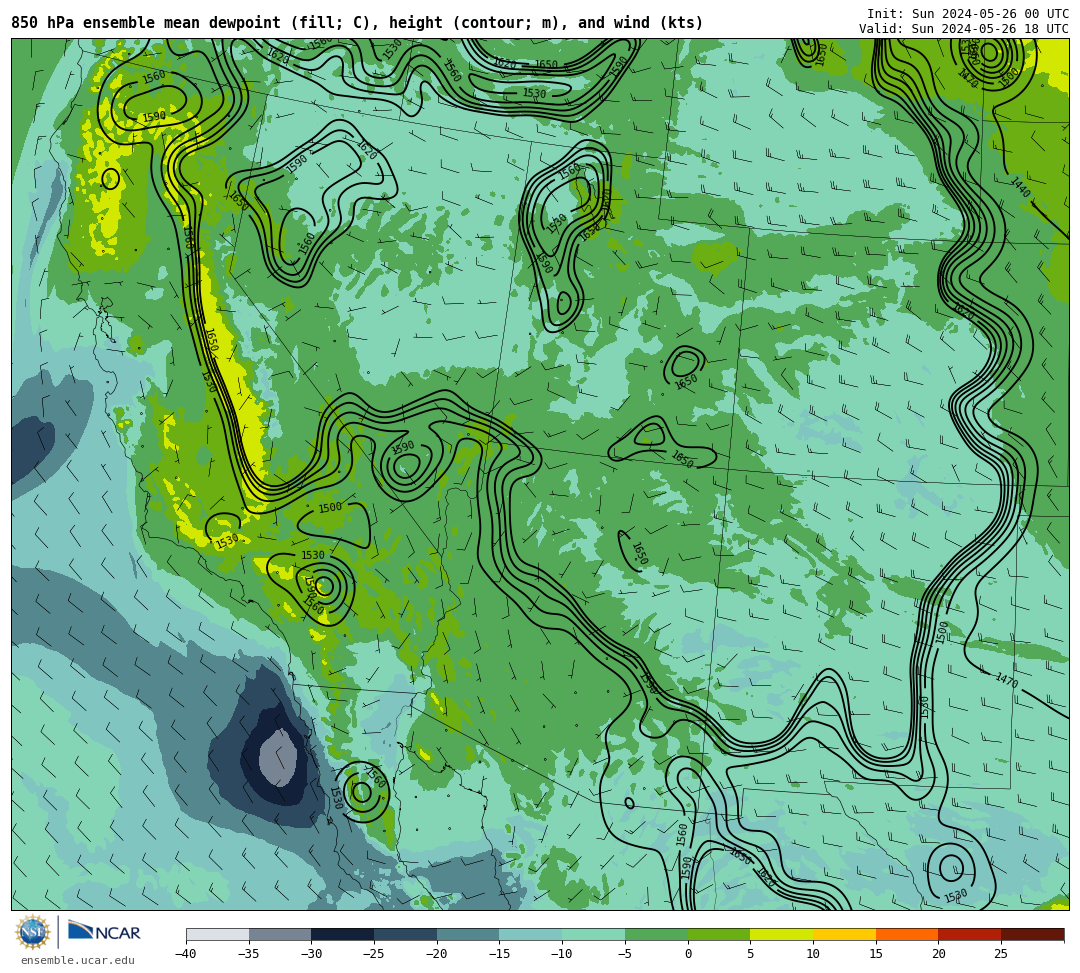This screenshot has height=973, width=1080.
Task: Click the -35 colorbar tick label
Action: (x=248, y=954)
